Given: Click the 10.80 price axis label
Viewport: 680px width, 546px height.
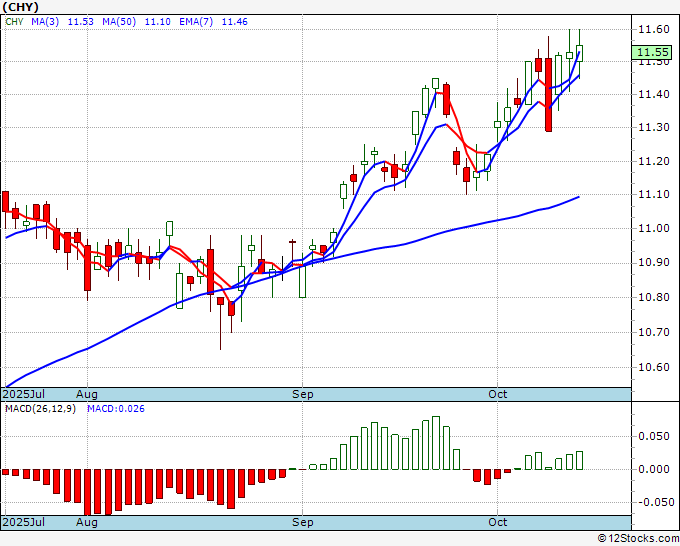Looking at the screenshot, I should tap(654, 298).
